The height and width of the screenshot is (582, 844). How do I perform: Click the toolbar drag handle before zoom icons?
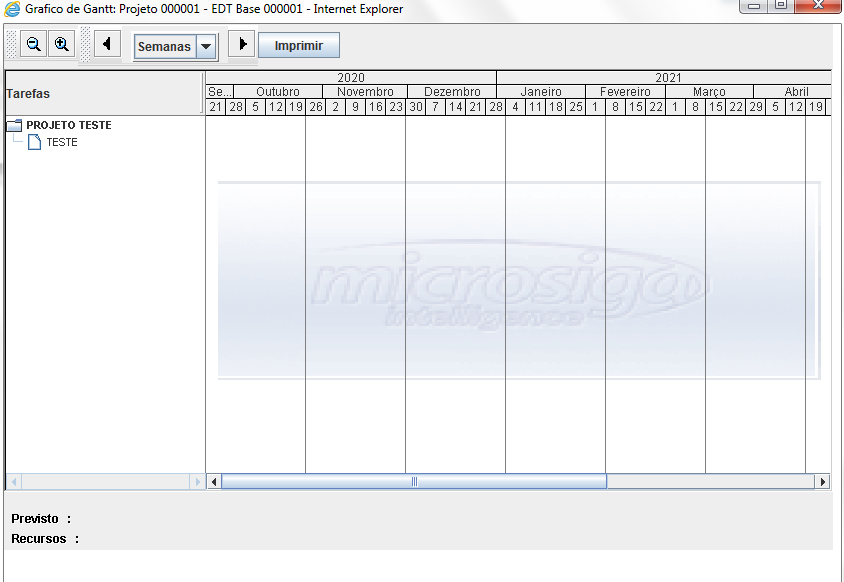coord(11,44)
